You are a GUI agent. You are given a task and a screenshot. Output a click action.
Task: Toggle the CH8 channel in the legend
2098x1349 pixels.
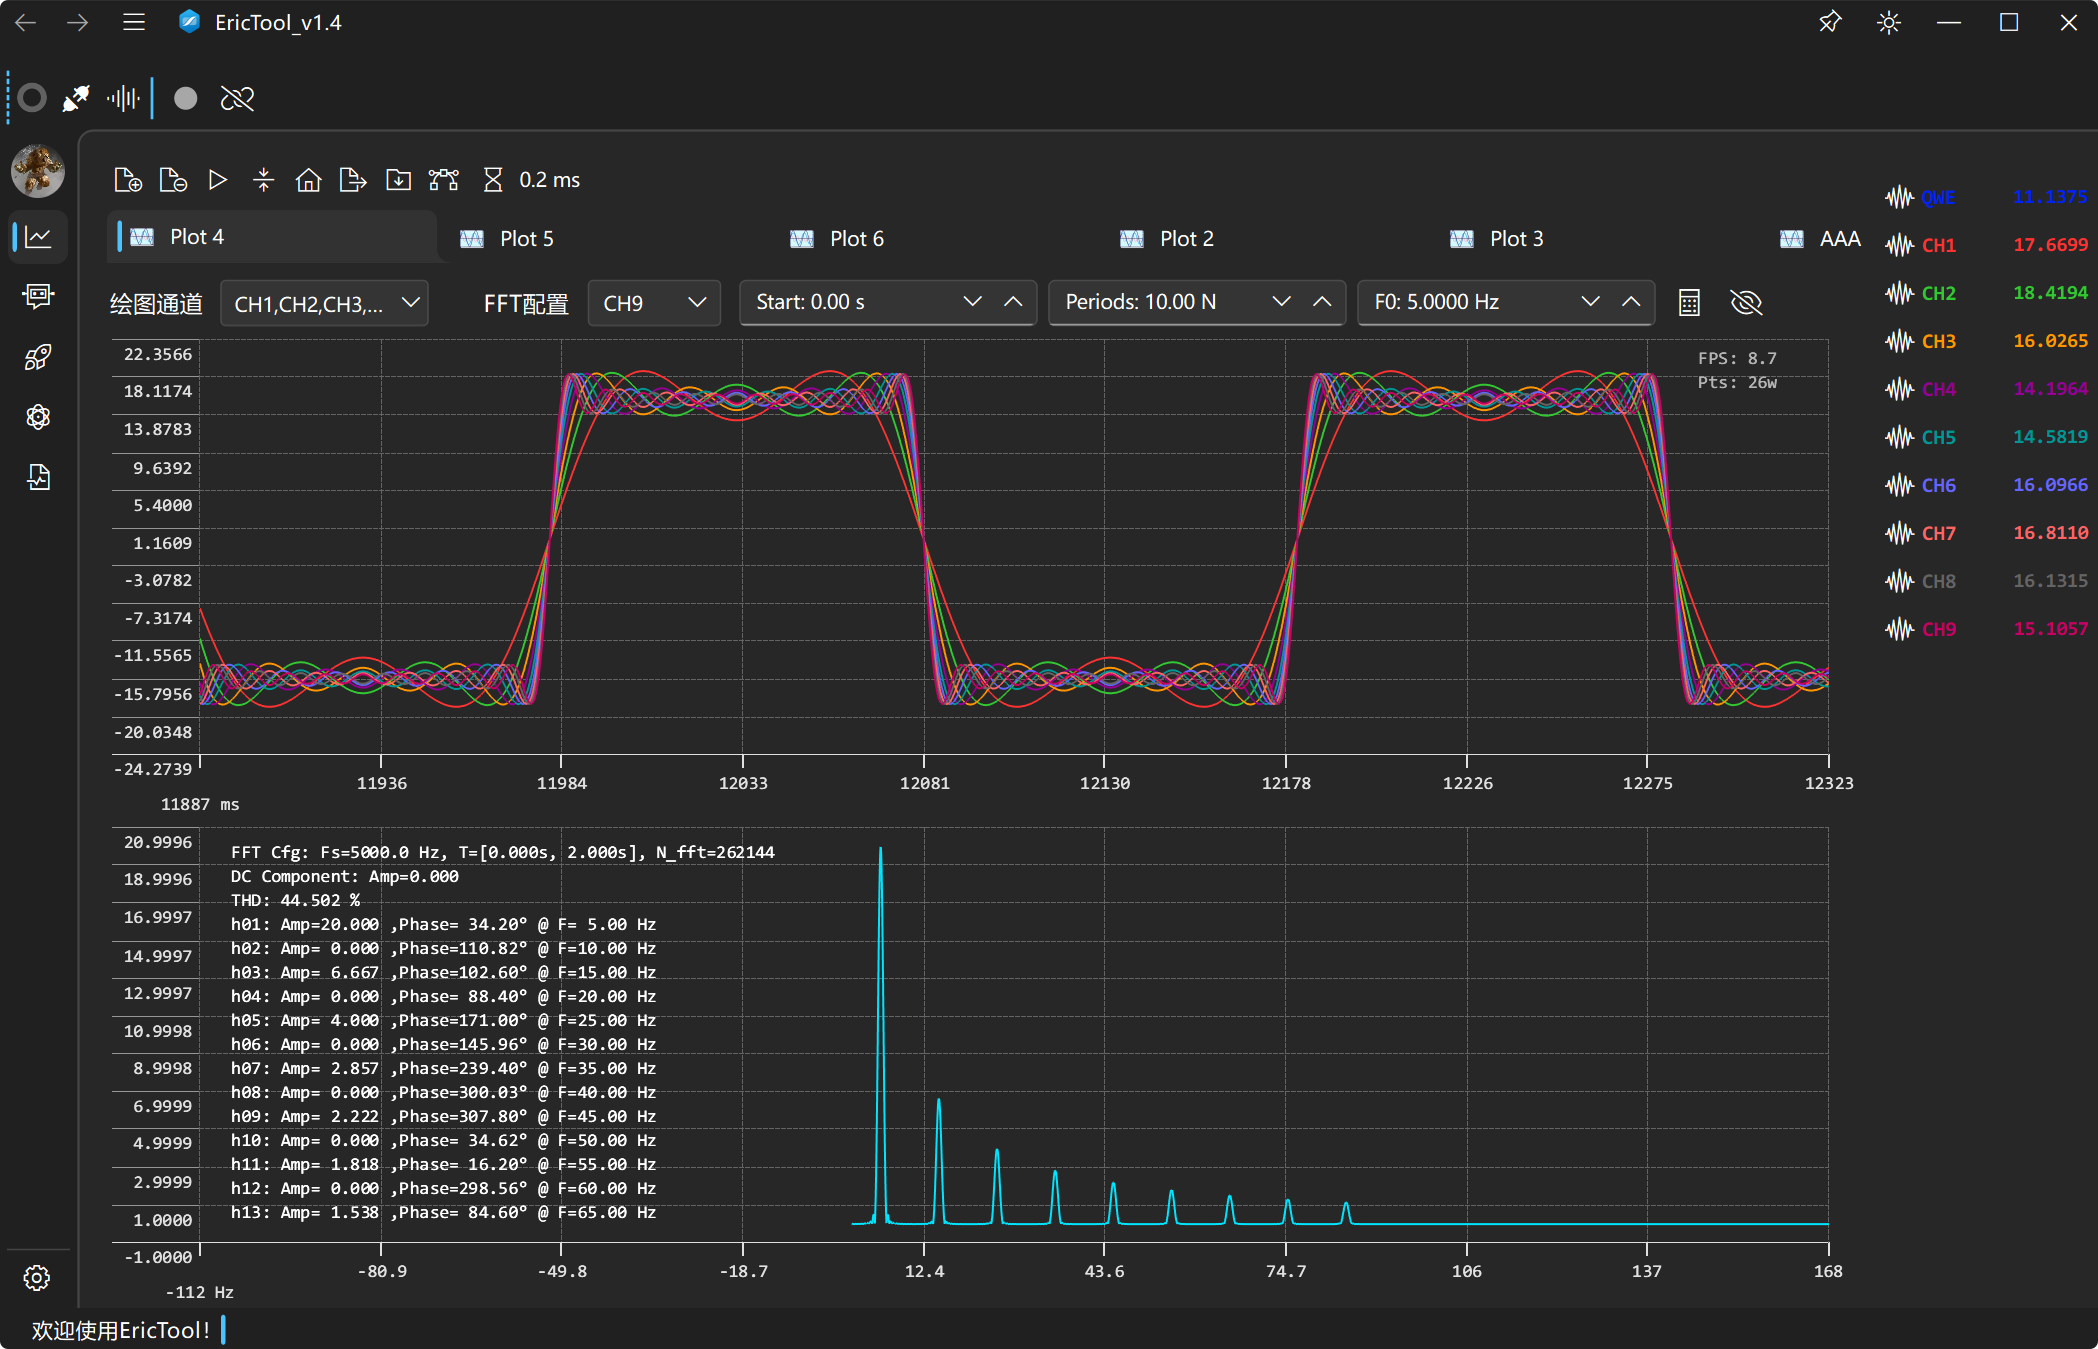point(1937,581)
